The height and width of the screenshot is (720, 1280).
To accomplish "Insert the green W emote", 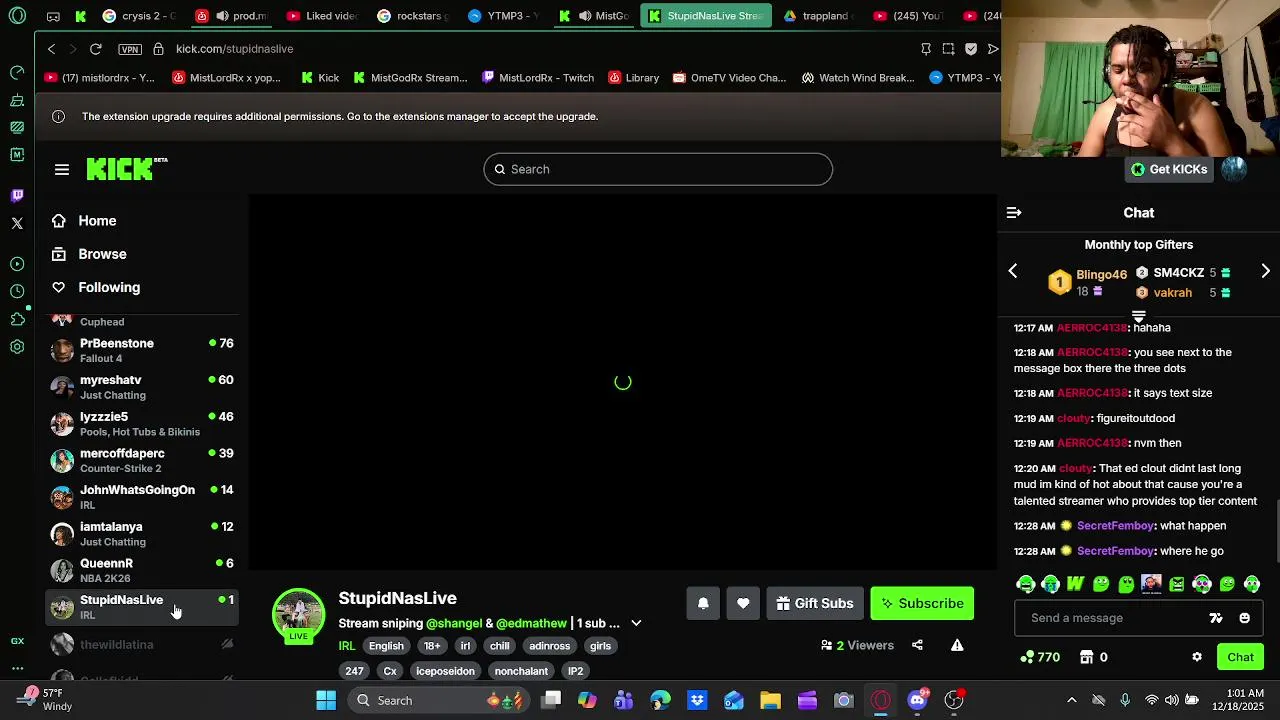I will coord(1075,584).
